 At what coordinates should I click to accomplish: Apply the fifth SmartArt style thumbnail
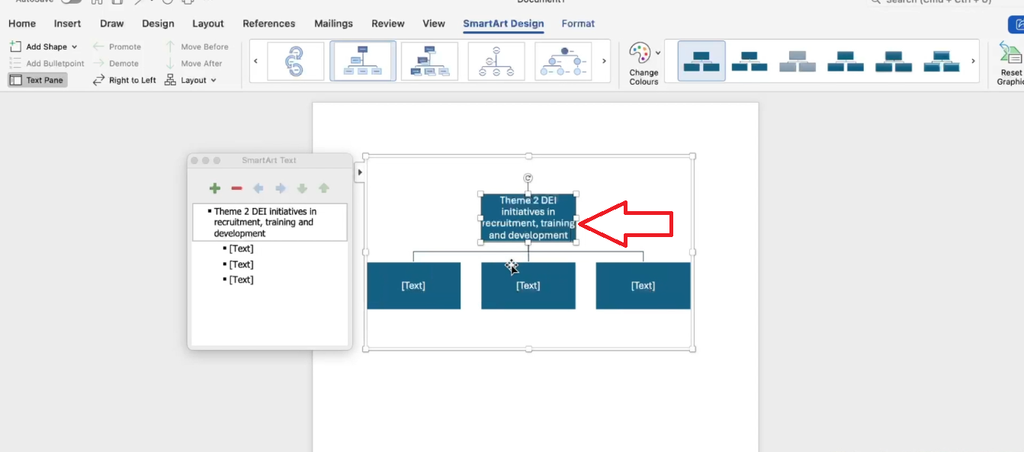(894, 61)
